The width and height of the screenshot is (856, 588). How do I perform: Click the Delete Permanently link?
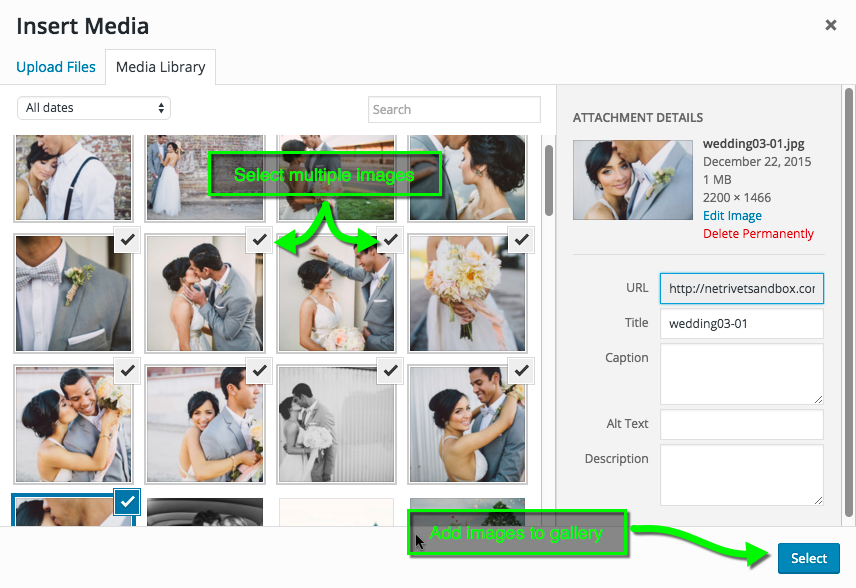[758, 234]
